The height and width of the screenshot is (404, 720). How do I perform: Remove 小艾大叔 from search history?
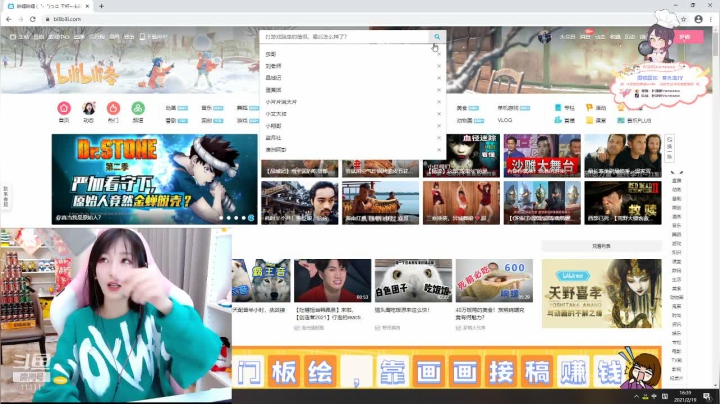click(439, 114)
